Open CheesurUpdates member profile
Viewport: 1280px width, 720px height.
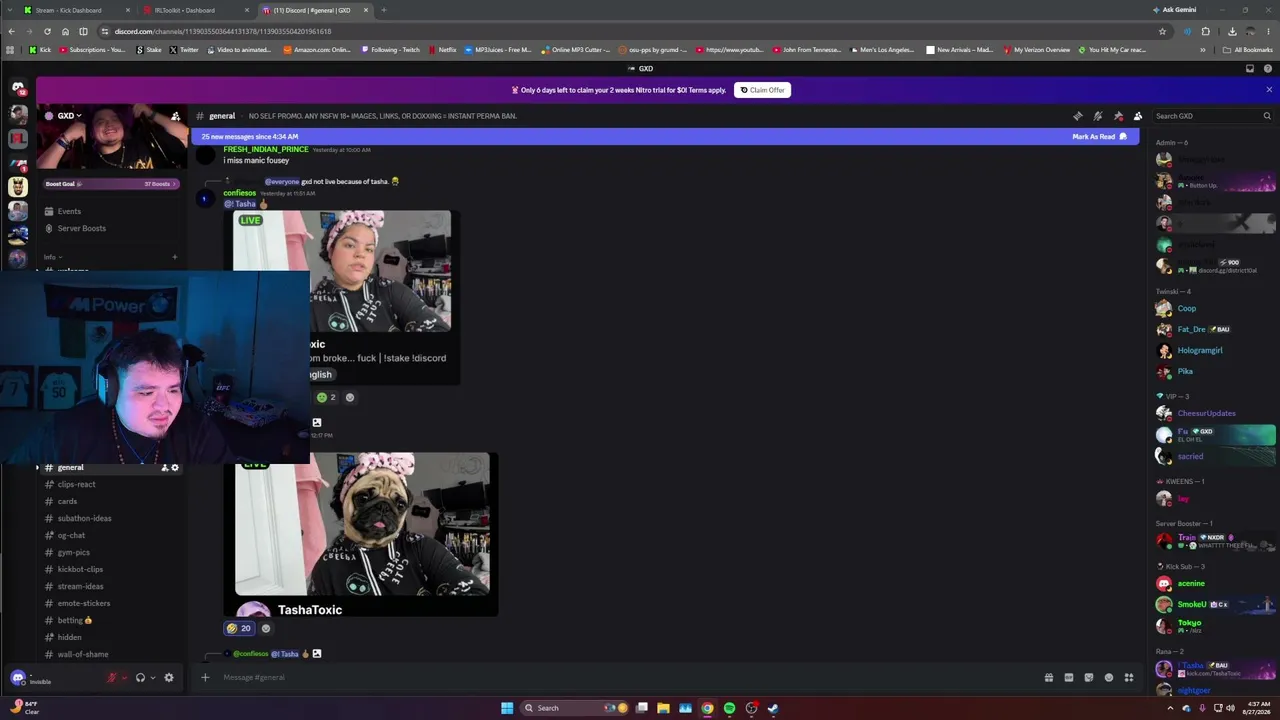click(x=1206, y=413)
